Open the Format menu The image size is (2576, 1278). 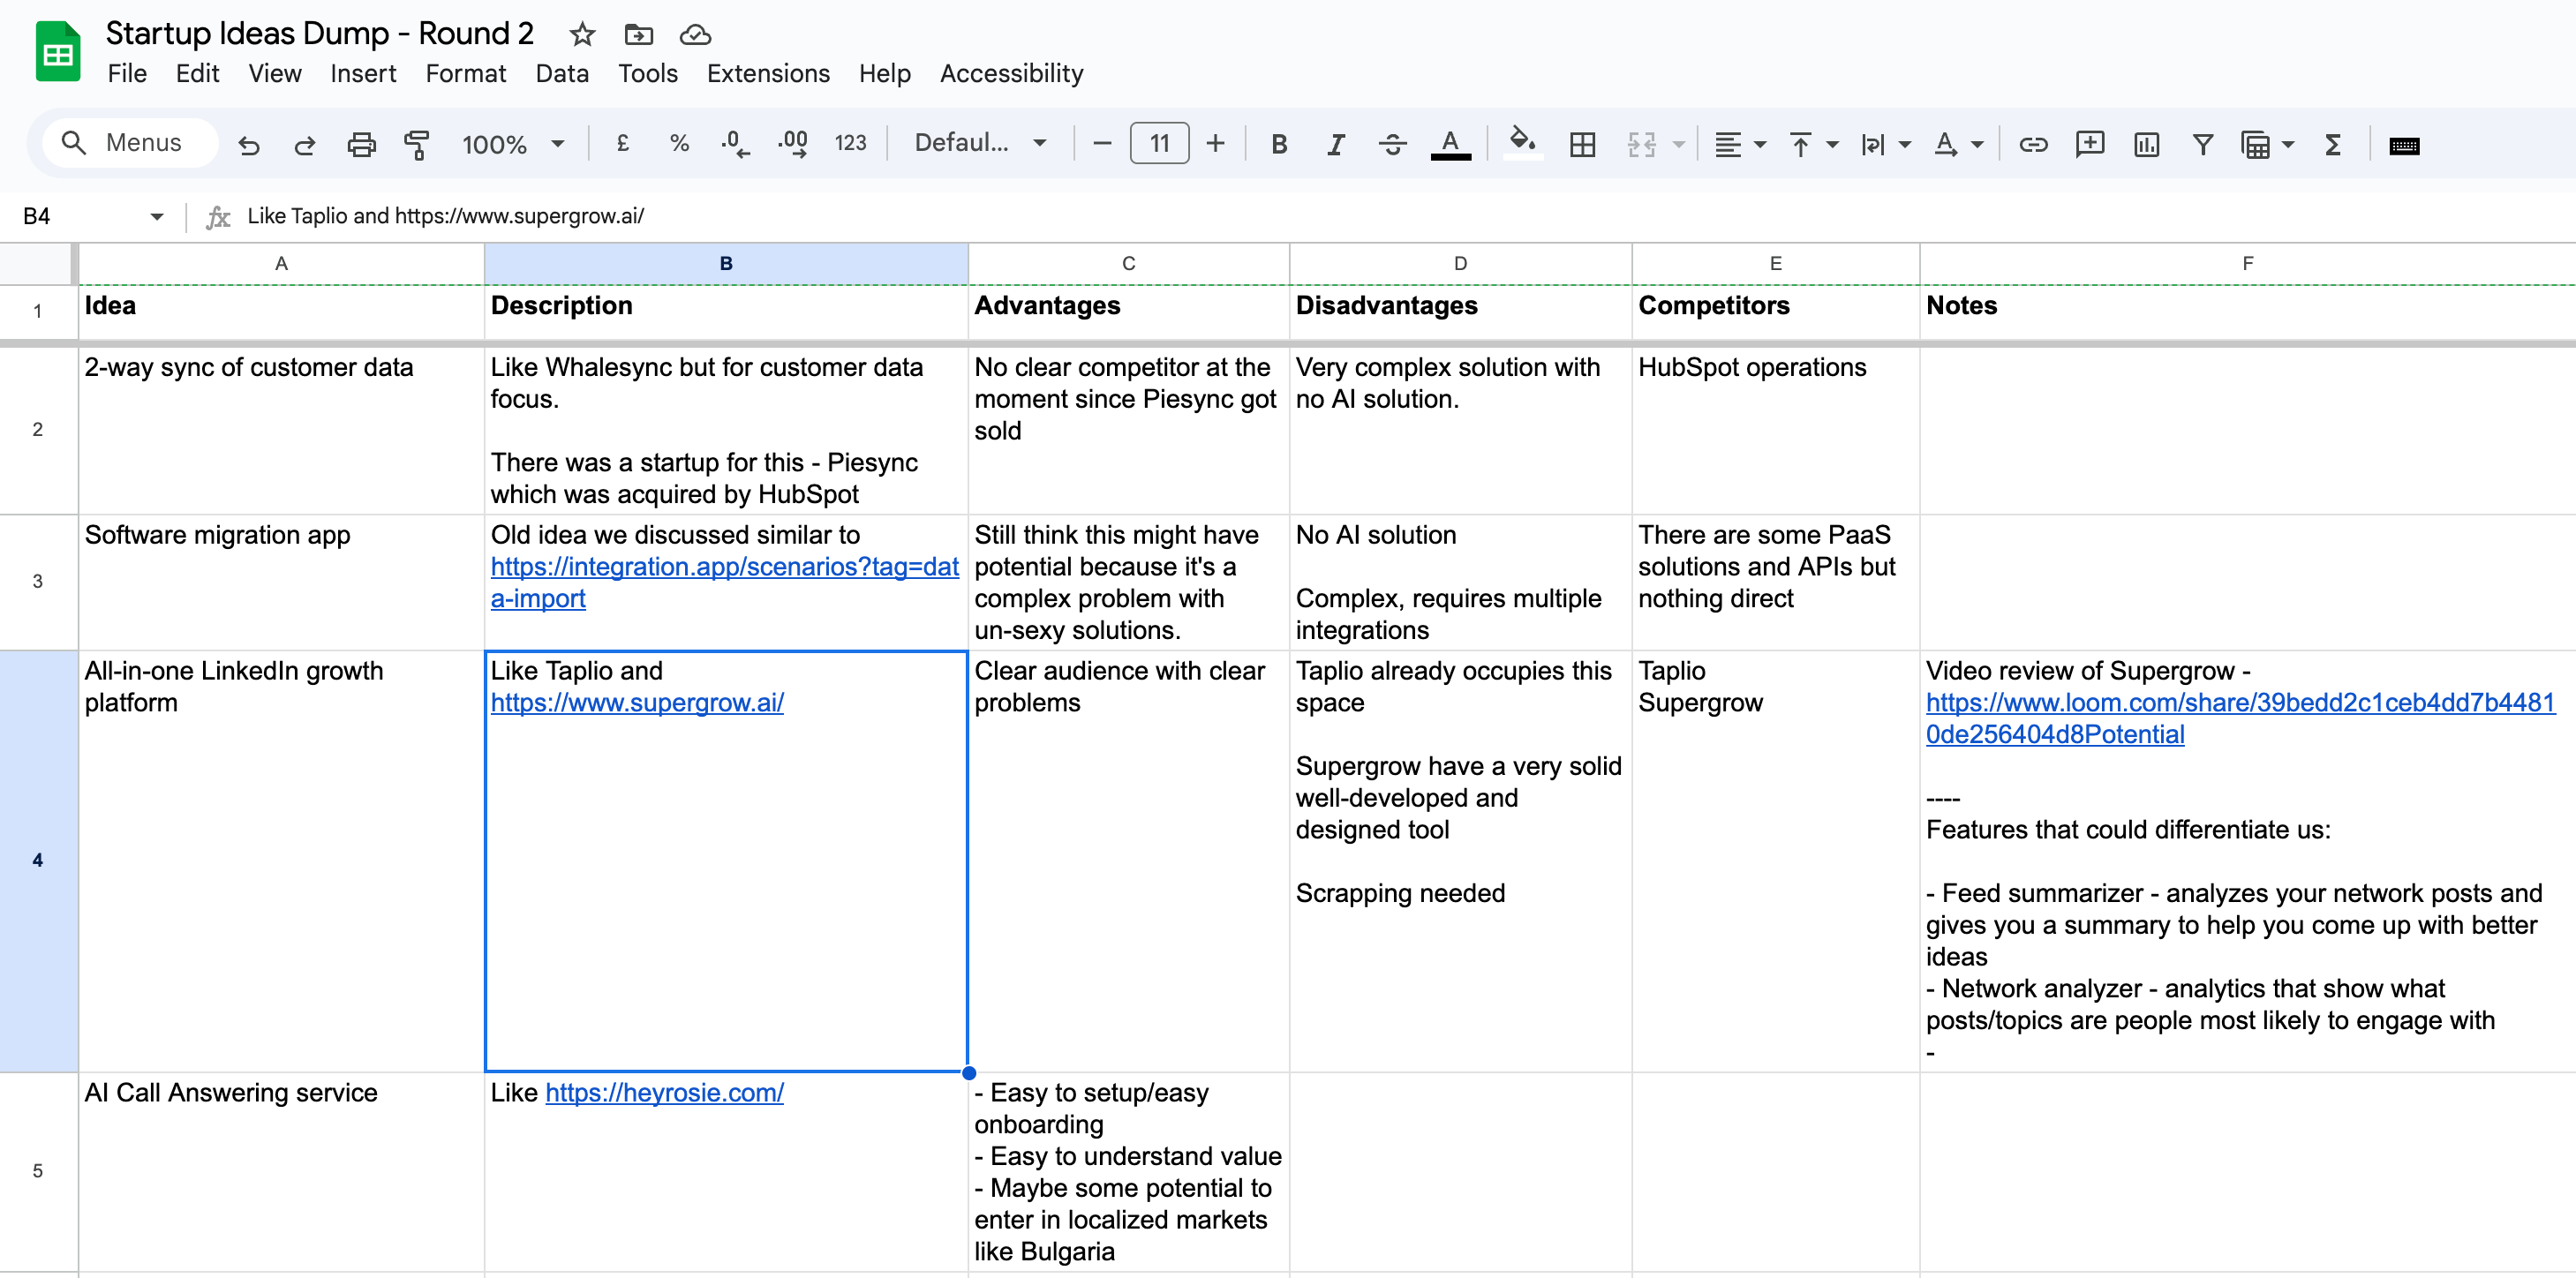pos(465,74)
